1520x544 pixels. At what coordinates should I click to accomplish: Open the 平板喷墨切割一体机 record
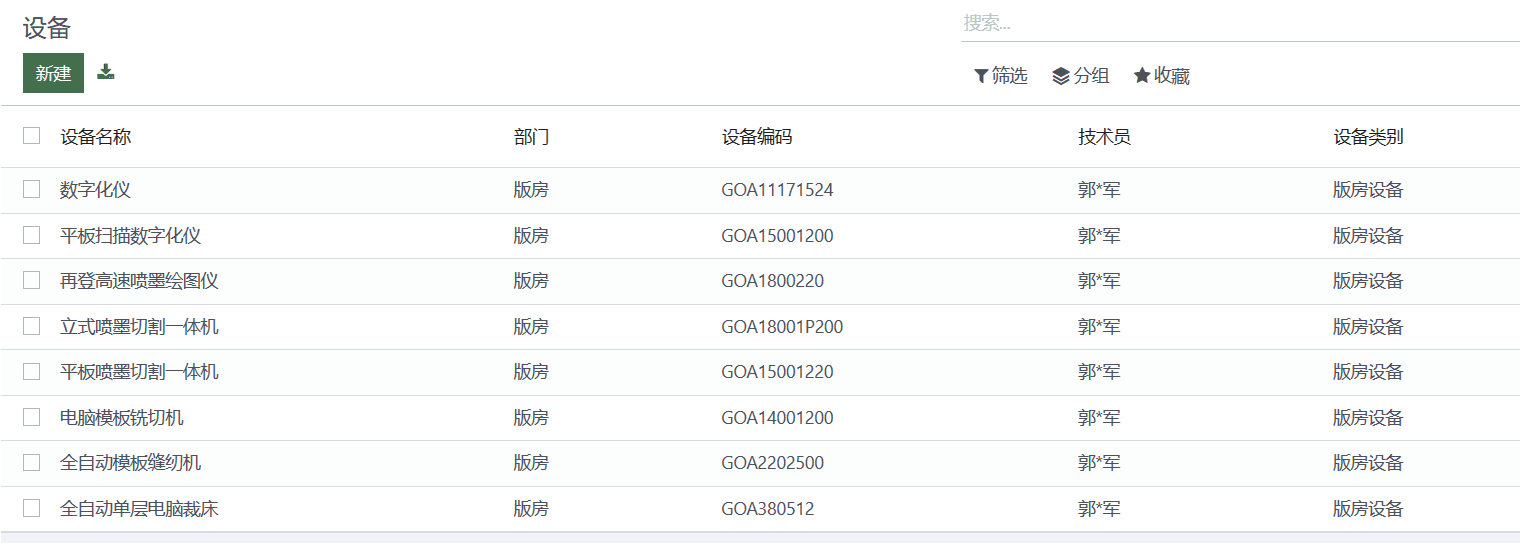(139, 372)
